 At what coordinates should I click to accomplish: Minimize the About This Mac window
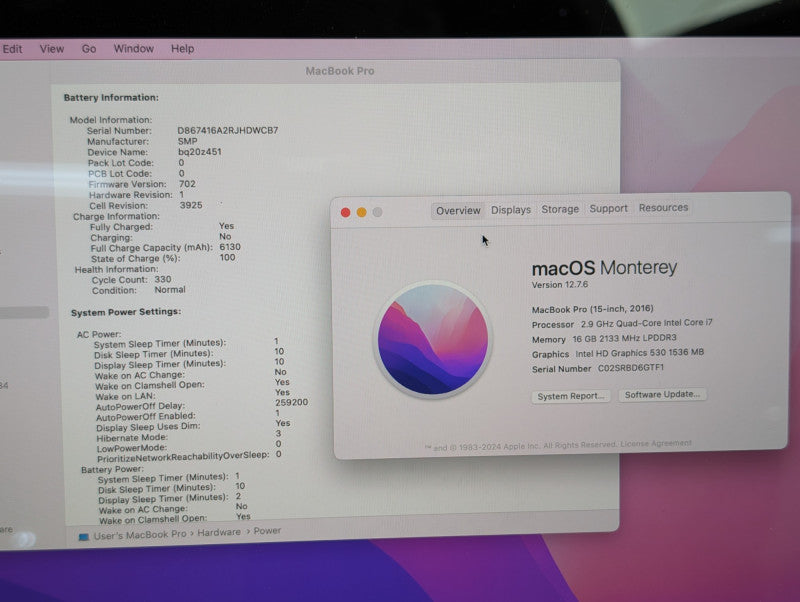tap(361, 212)
